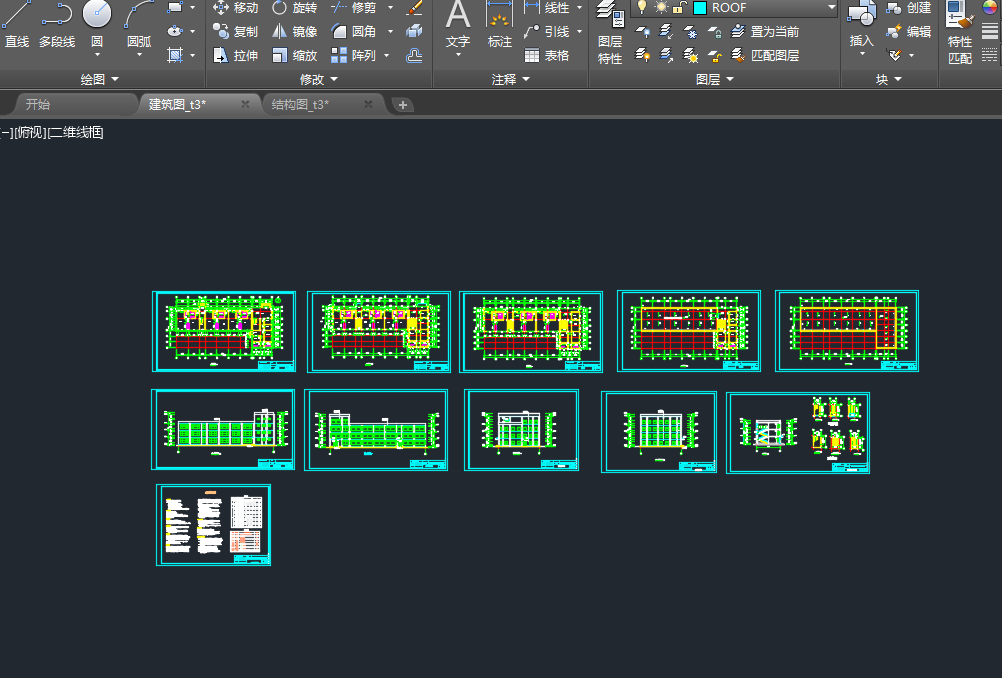Select the Hatch tool
The width and height of the screenshot is (1002, 678).
(x=175, y=56)
